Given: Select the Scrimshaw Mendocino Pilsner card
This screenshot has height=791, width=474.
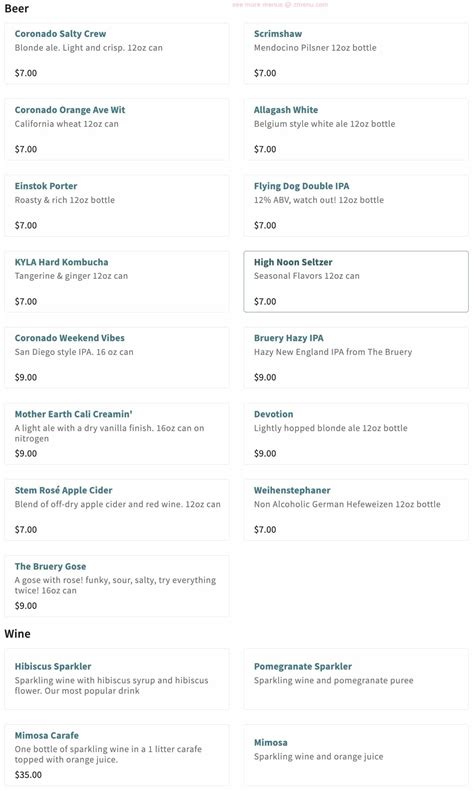Looking at the screenshot, I should (356, 53).
